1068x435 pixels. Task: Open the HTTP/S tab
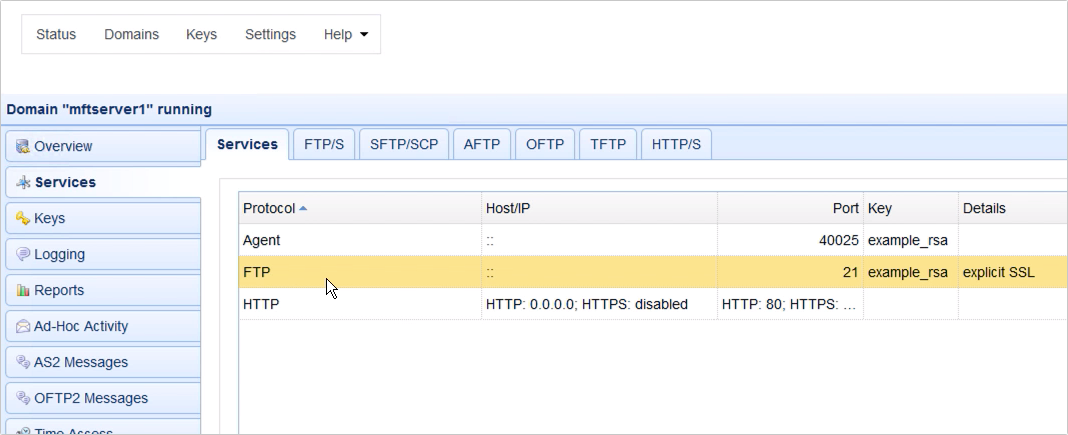(676, 145)
